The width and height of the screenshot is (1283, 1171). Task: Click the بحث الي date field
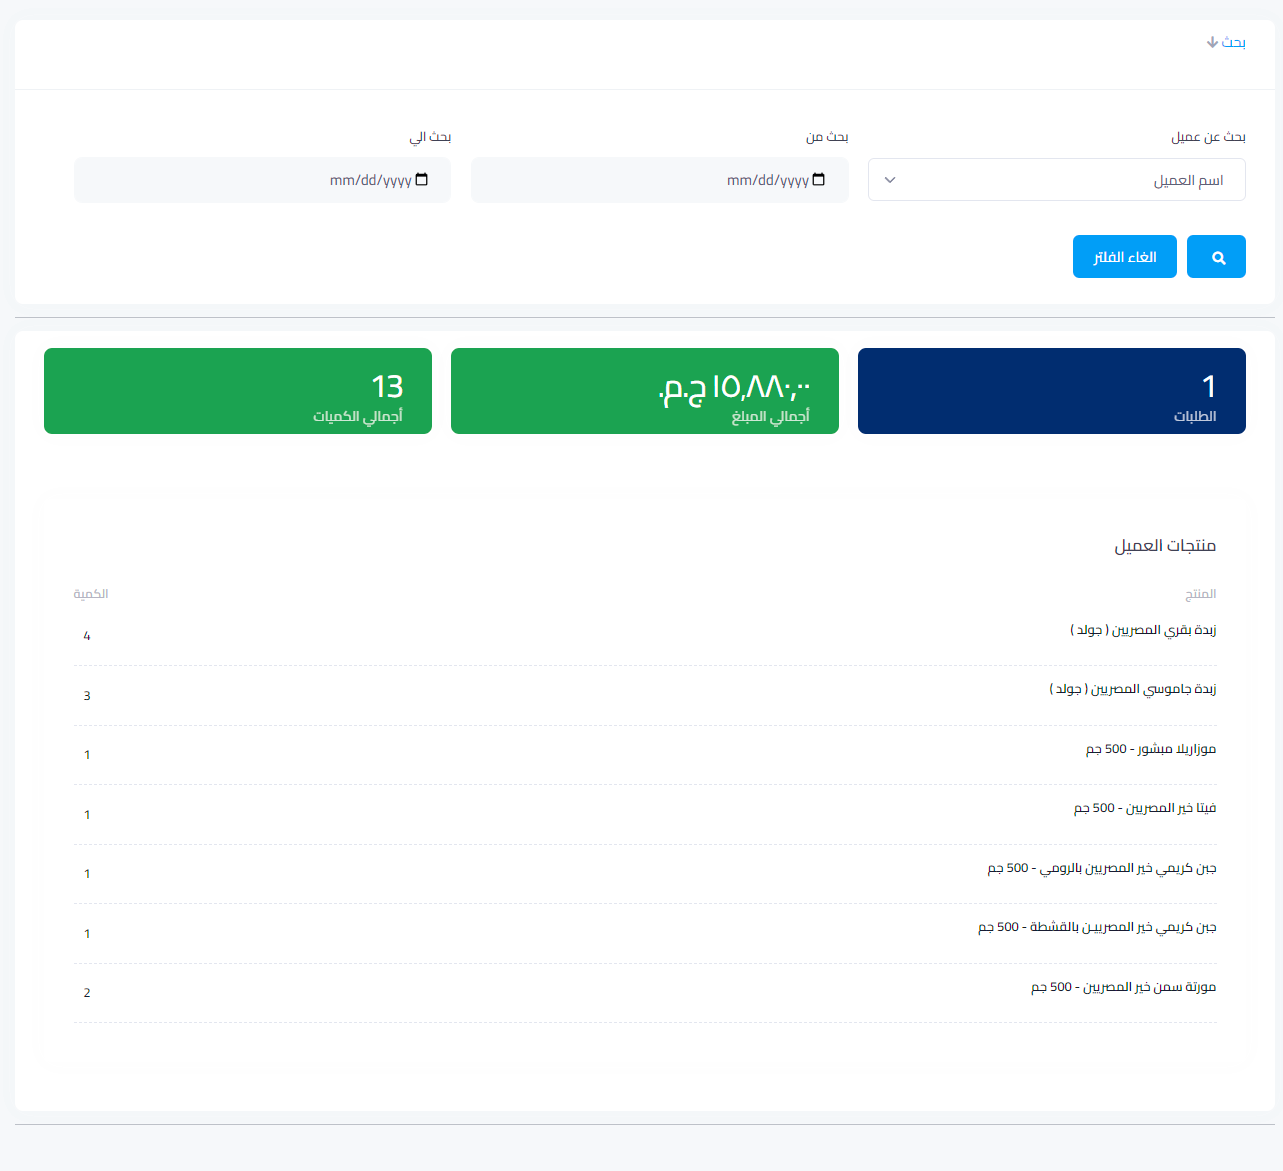pyautogui.click(x=262, y=180)
